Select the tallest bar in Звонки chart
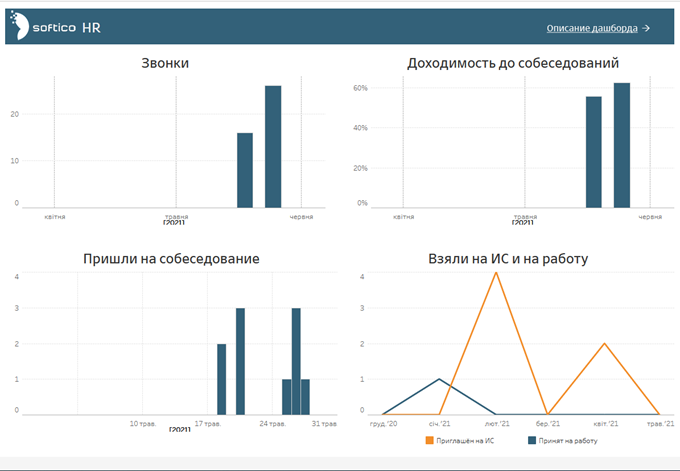The image size is (680, 471). coord(273,147)
